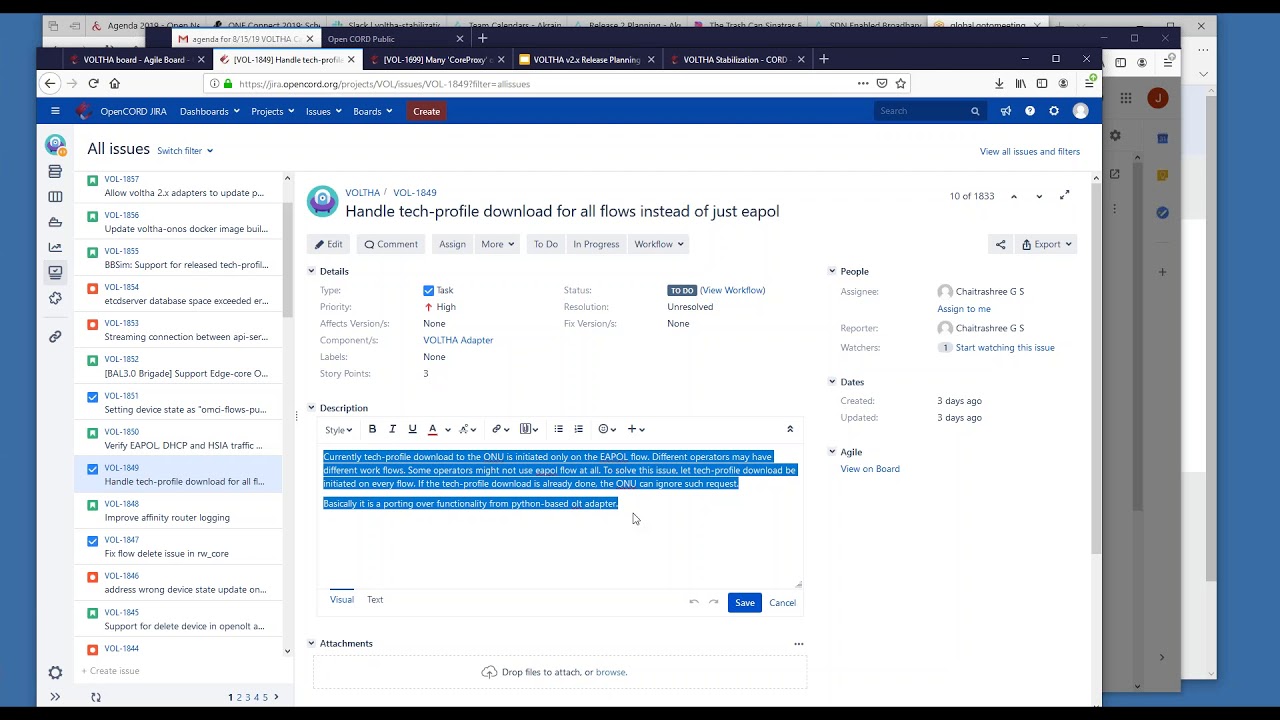
Task: Go to page 3 of issue list
Action: point(248,697)
